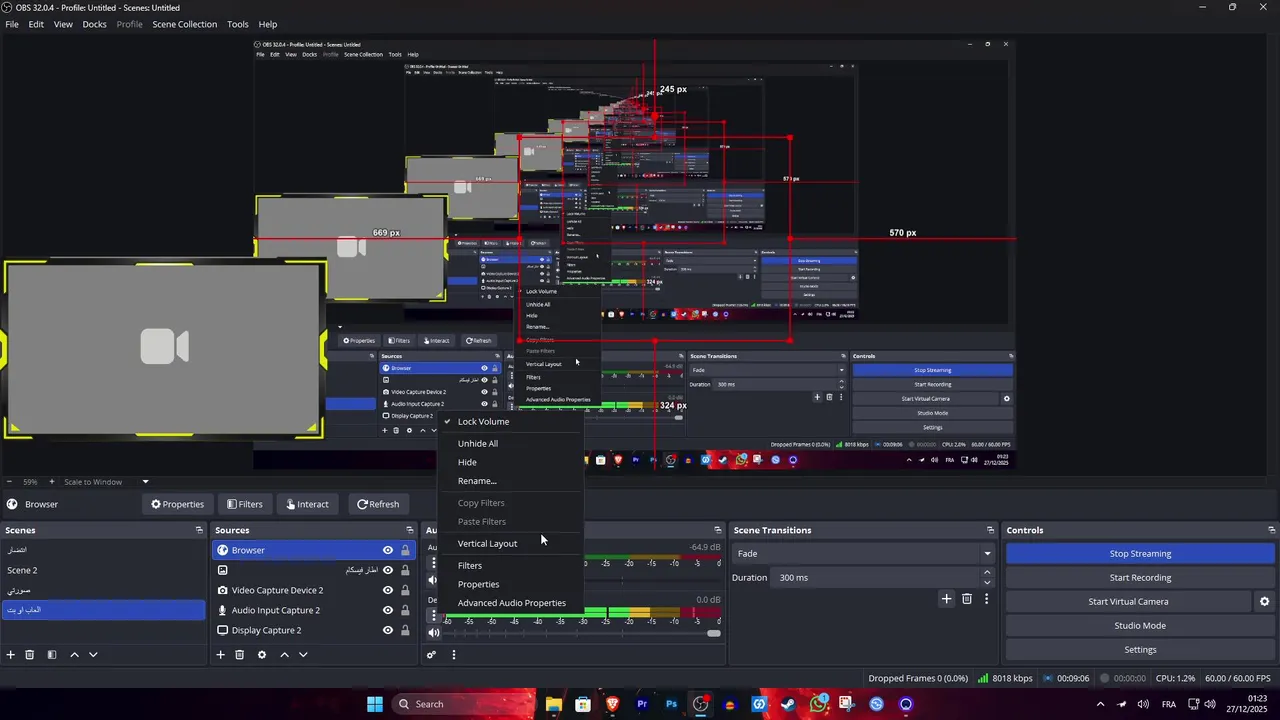This screenshot has height=720, width=1280.
Task: Add a new source with plus icon
Action: point(221,655)
